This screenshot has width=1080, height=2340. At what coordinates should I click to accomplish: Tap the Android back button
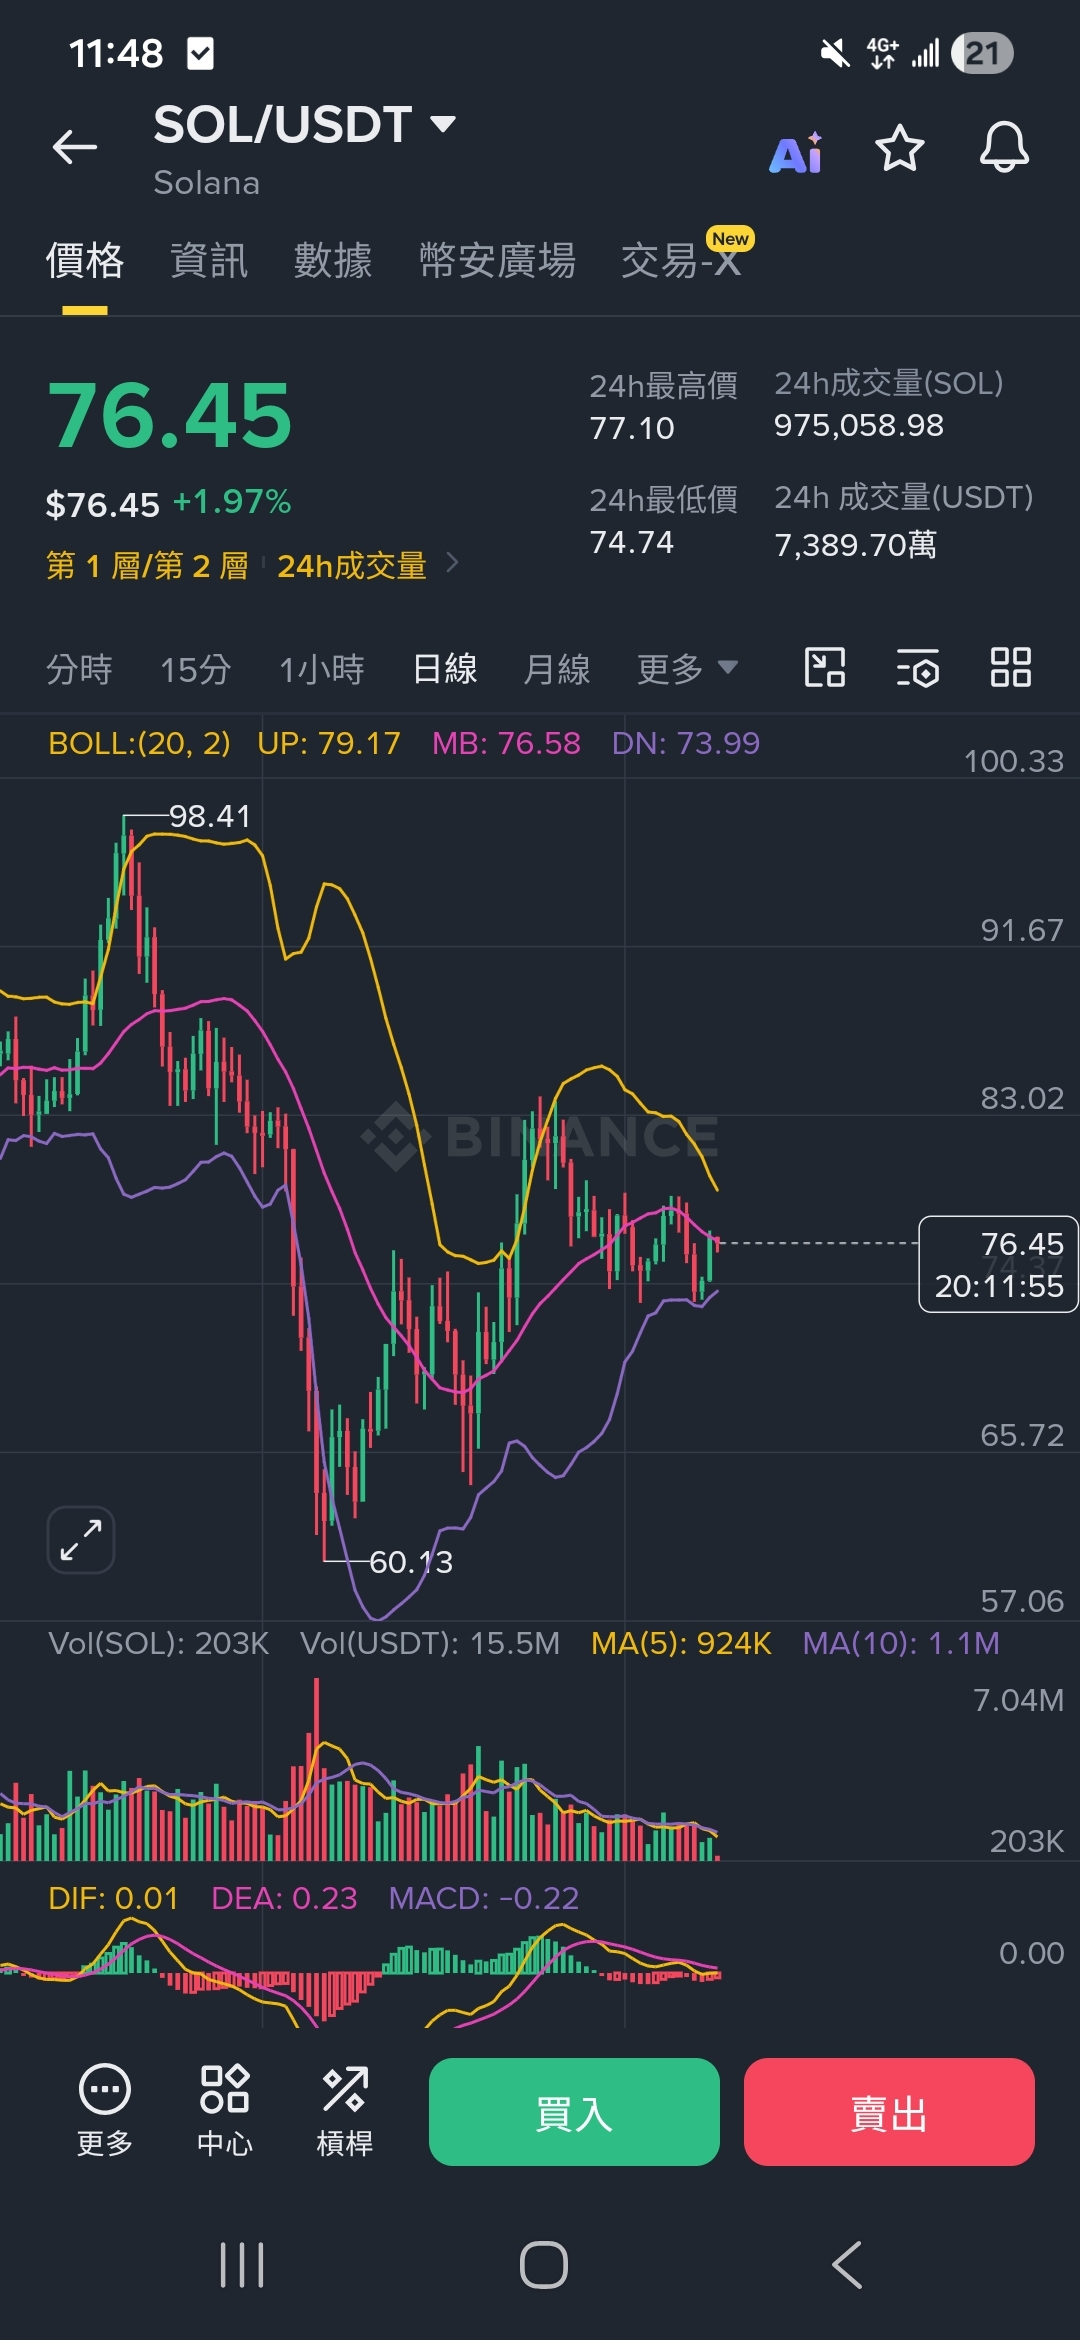(x=847, y=2265)
